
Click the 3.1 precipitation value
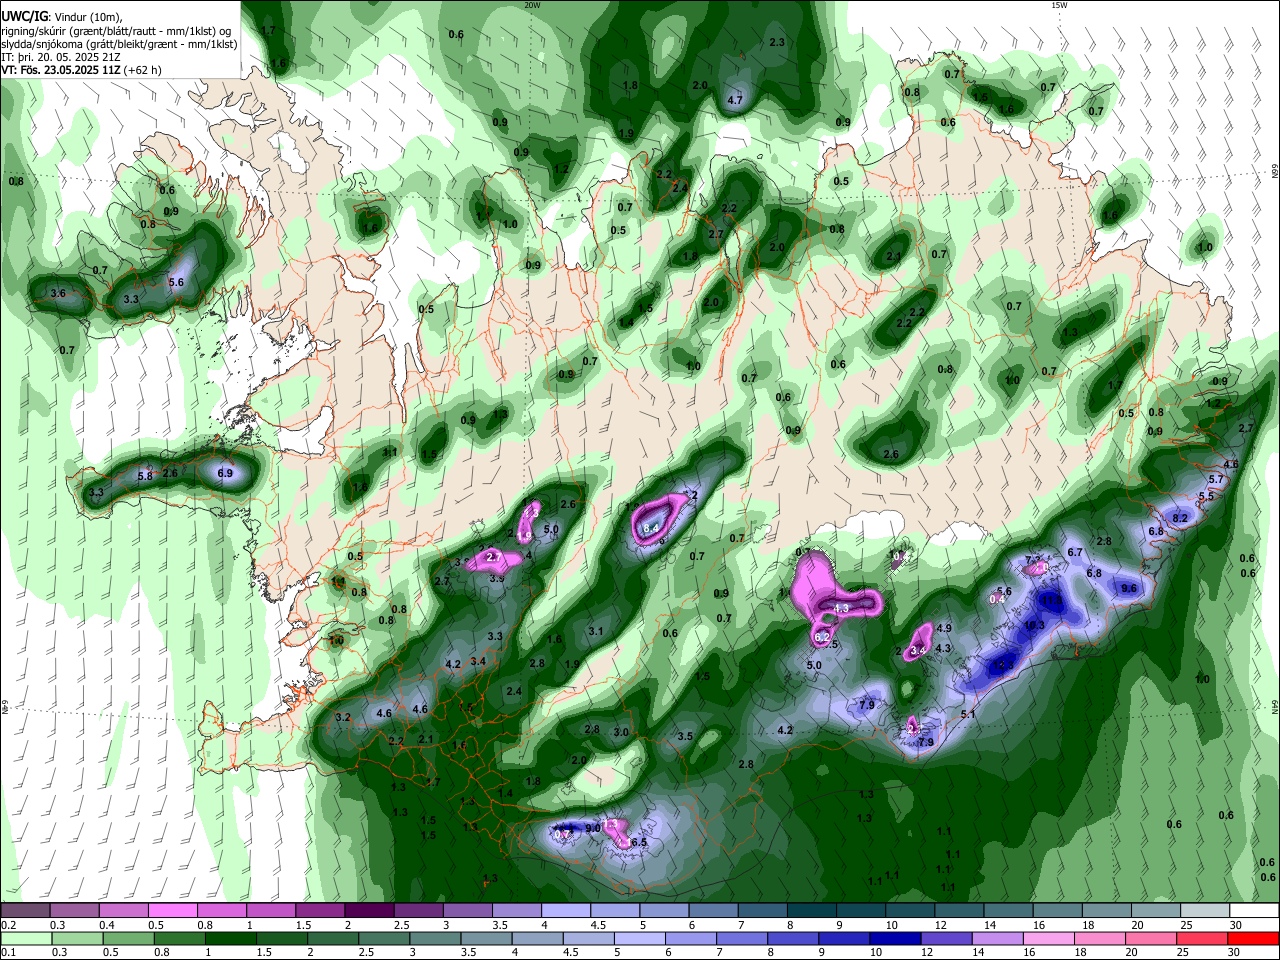596,631
